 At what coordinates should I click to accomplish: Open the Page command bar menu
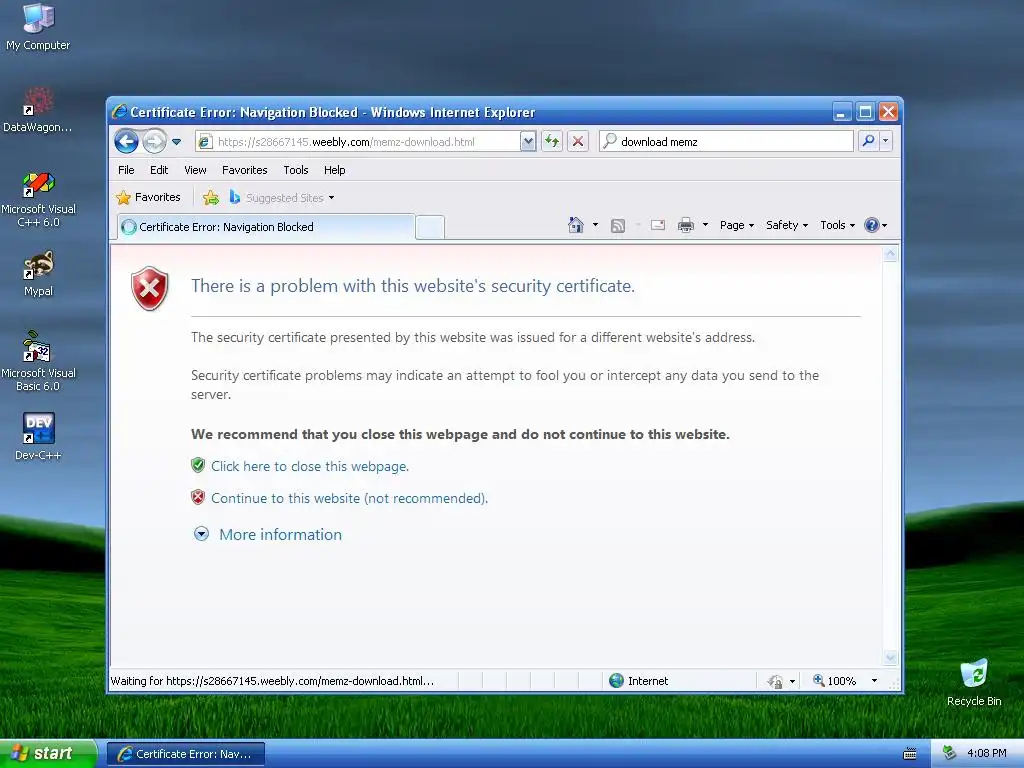click(x=737, y=225)
